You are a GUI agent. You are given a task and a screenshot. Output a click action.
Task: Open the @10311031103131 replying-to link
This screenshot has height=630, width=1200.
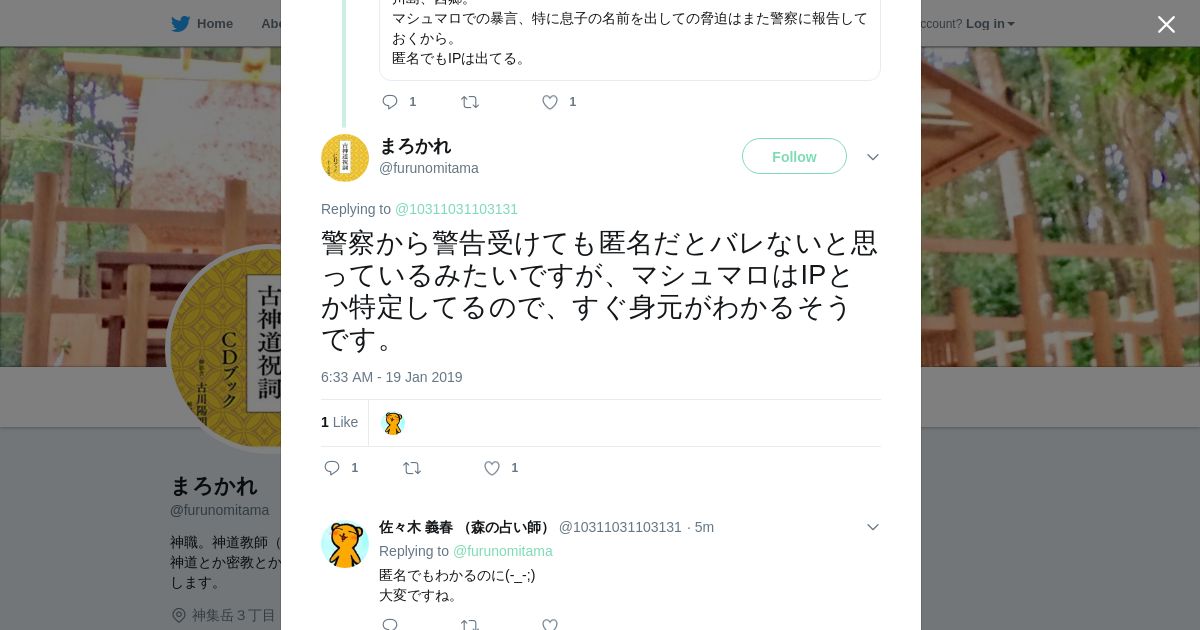pos(456,209)
